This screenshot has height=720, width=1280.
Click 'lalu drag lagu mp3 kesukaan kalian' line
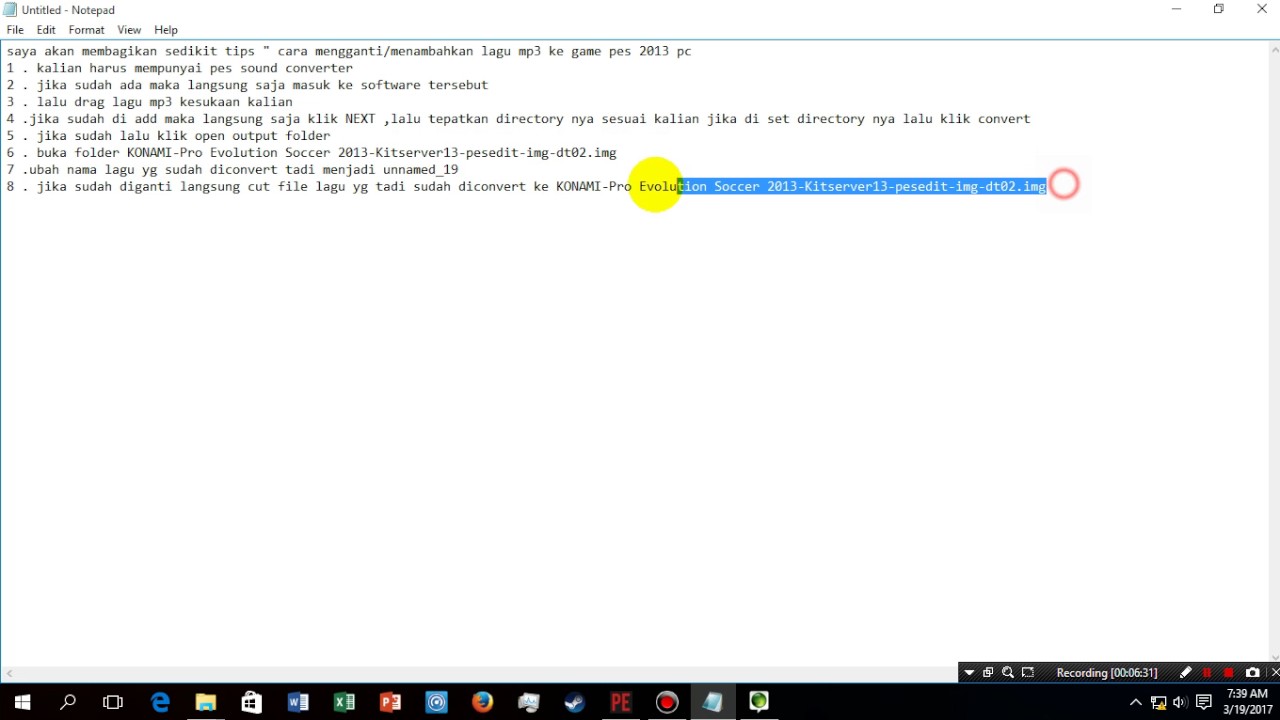(x=164, y=101)
